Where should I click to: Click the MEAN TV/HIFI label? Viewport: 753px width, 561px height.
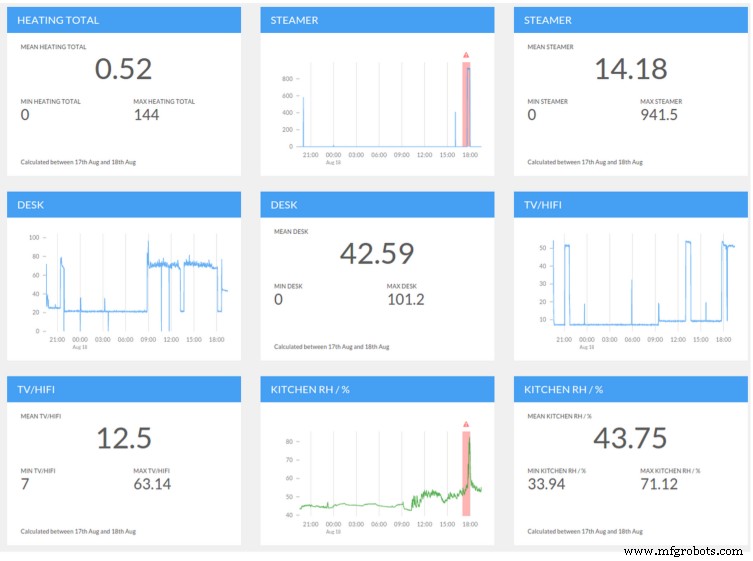(41, 416)
